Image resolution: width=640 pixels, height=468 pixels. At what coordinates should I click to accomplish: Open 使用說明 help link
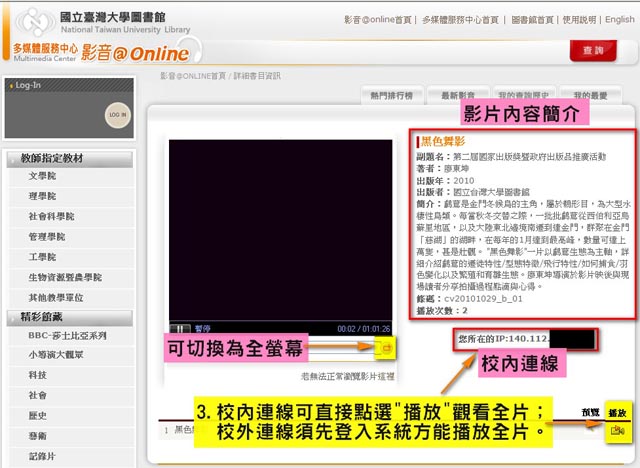pos(579,20)
